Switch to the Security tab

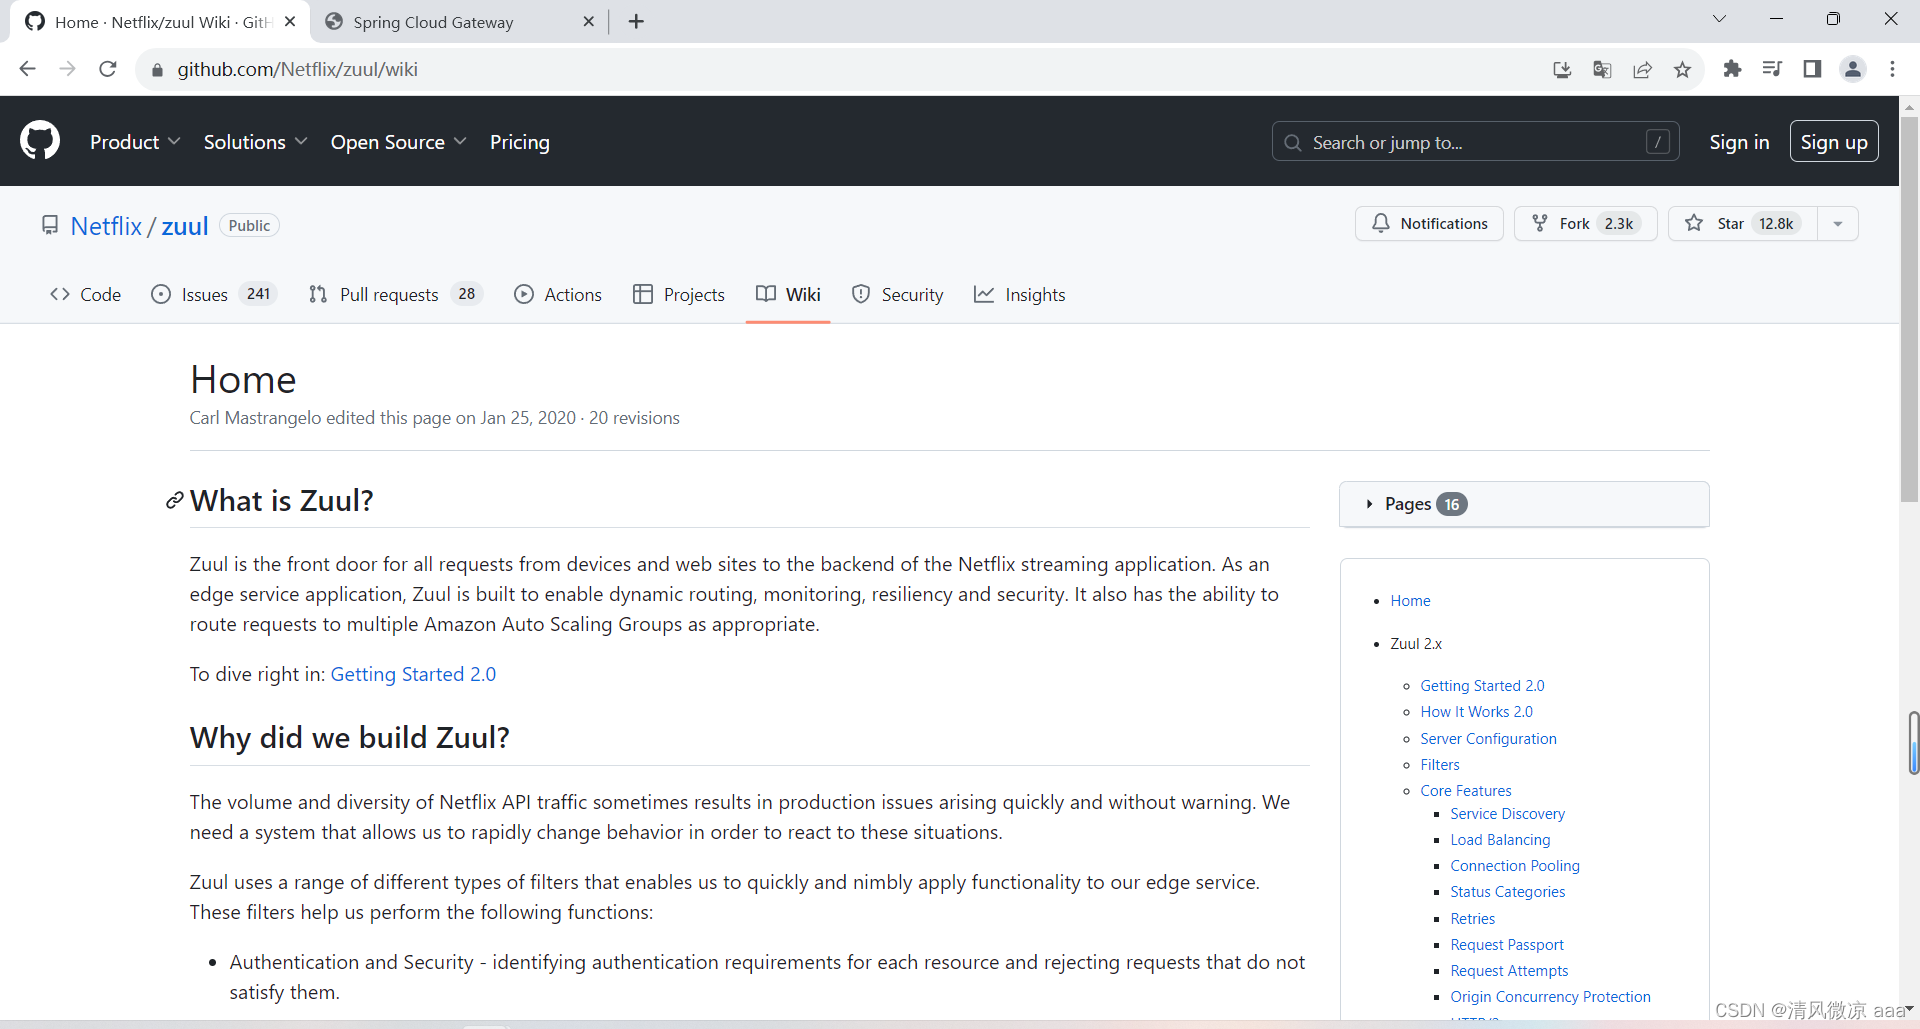[x=898, y=294]
